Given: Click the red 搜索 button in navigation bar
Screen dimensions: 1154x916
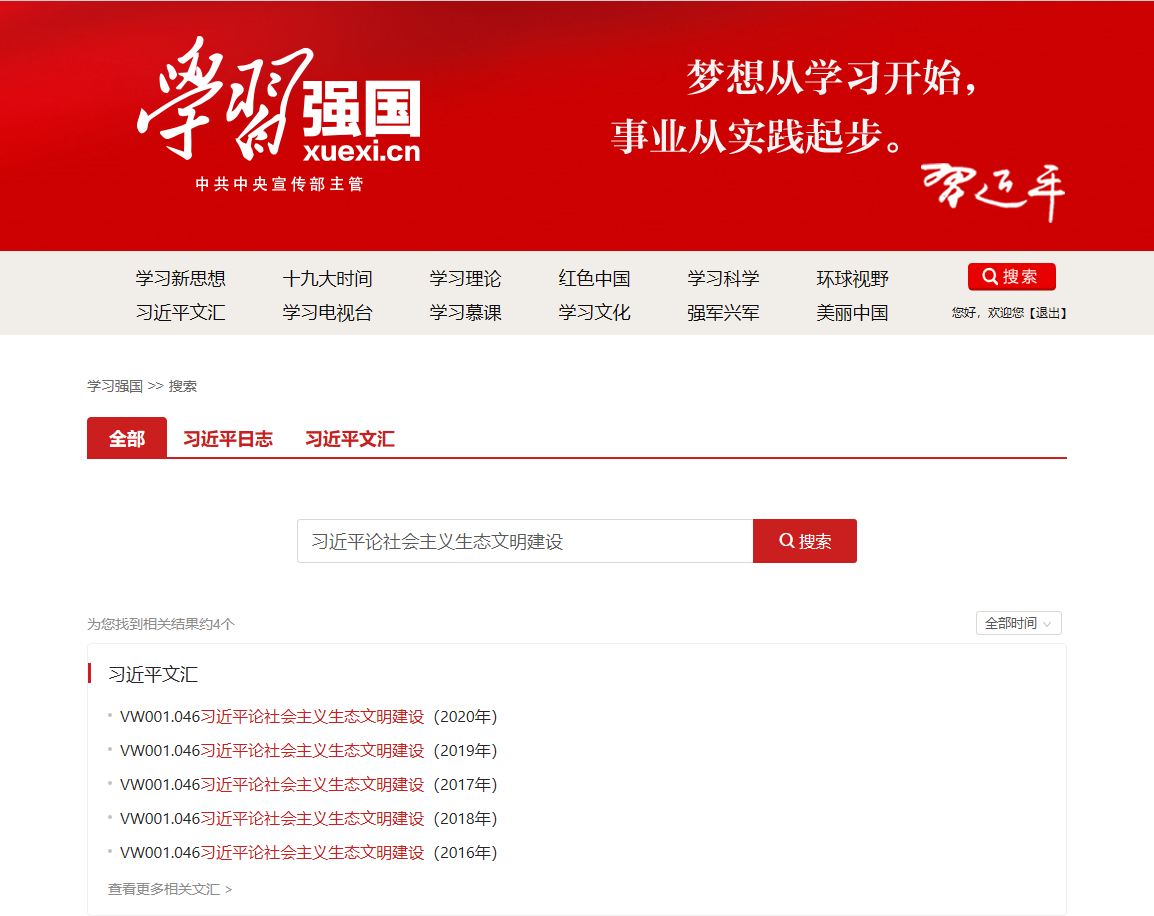Looking at the screenshot, I should tap(1011, 277).
